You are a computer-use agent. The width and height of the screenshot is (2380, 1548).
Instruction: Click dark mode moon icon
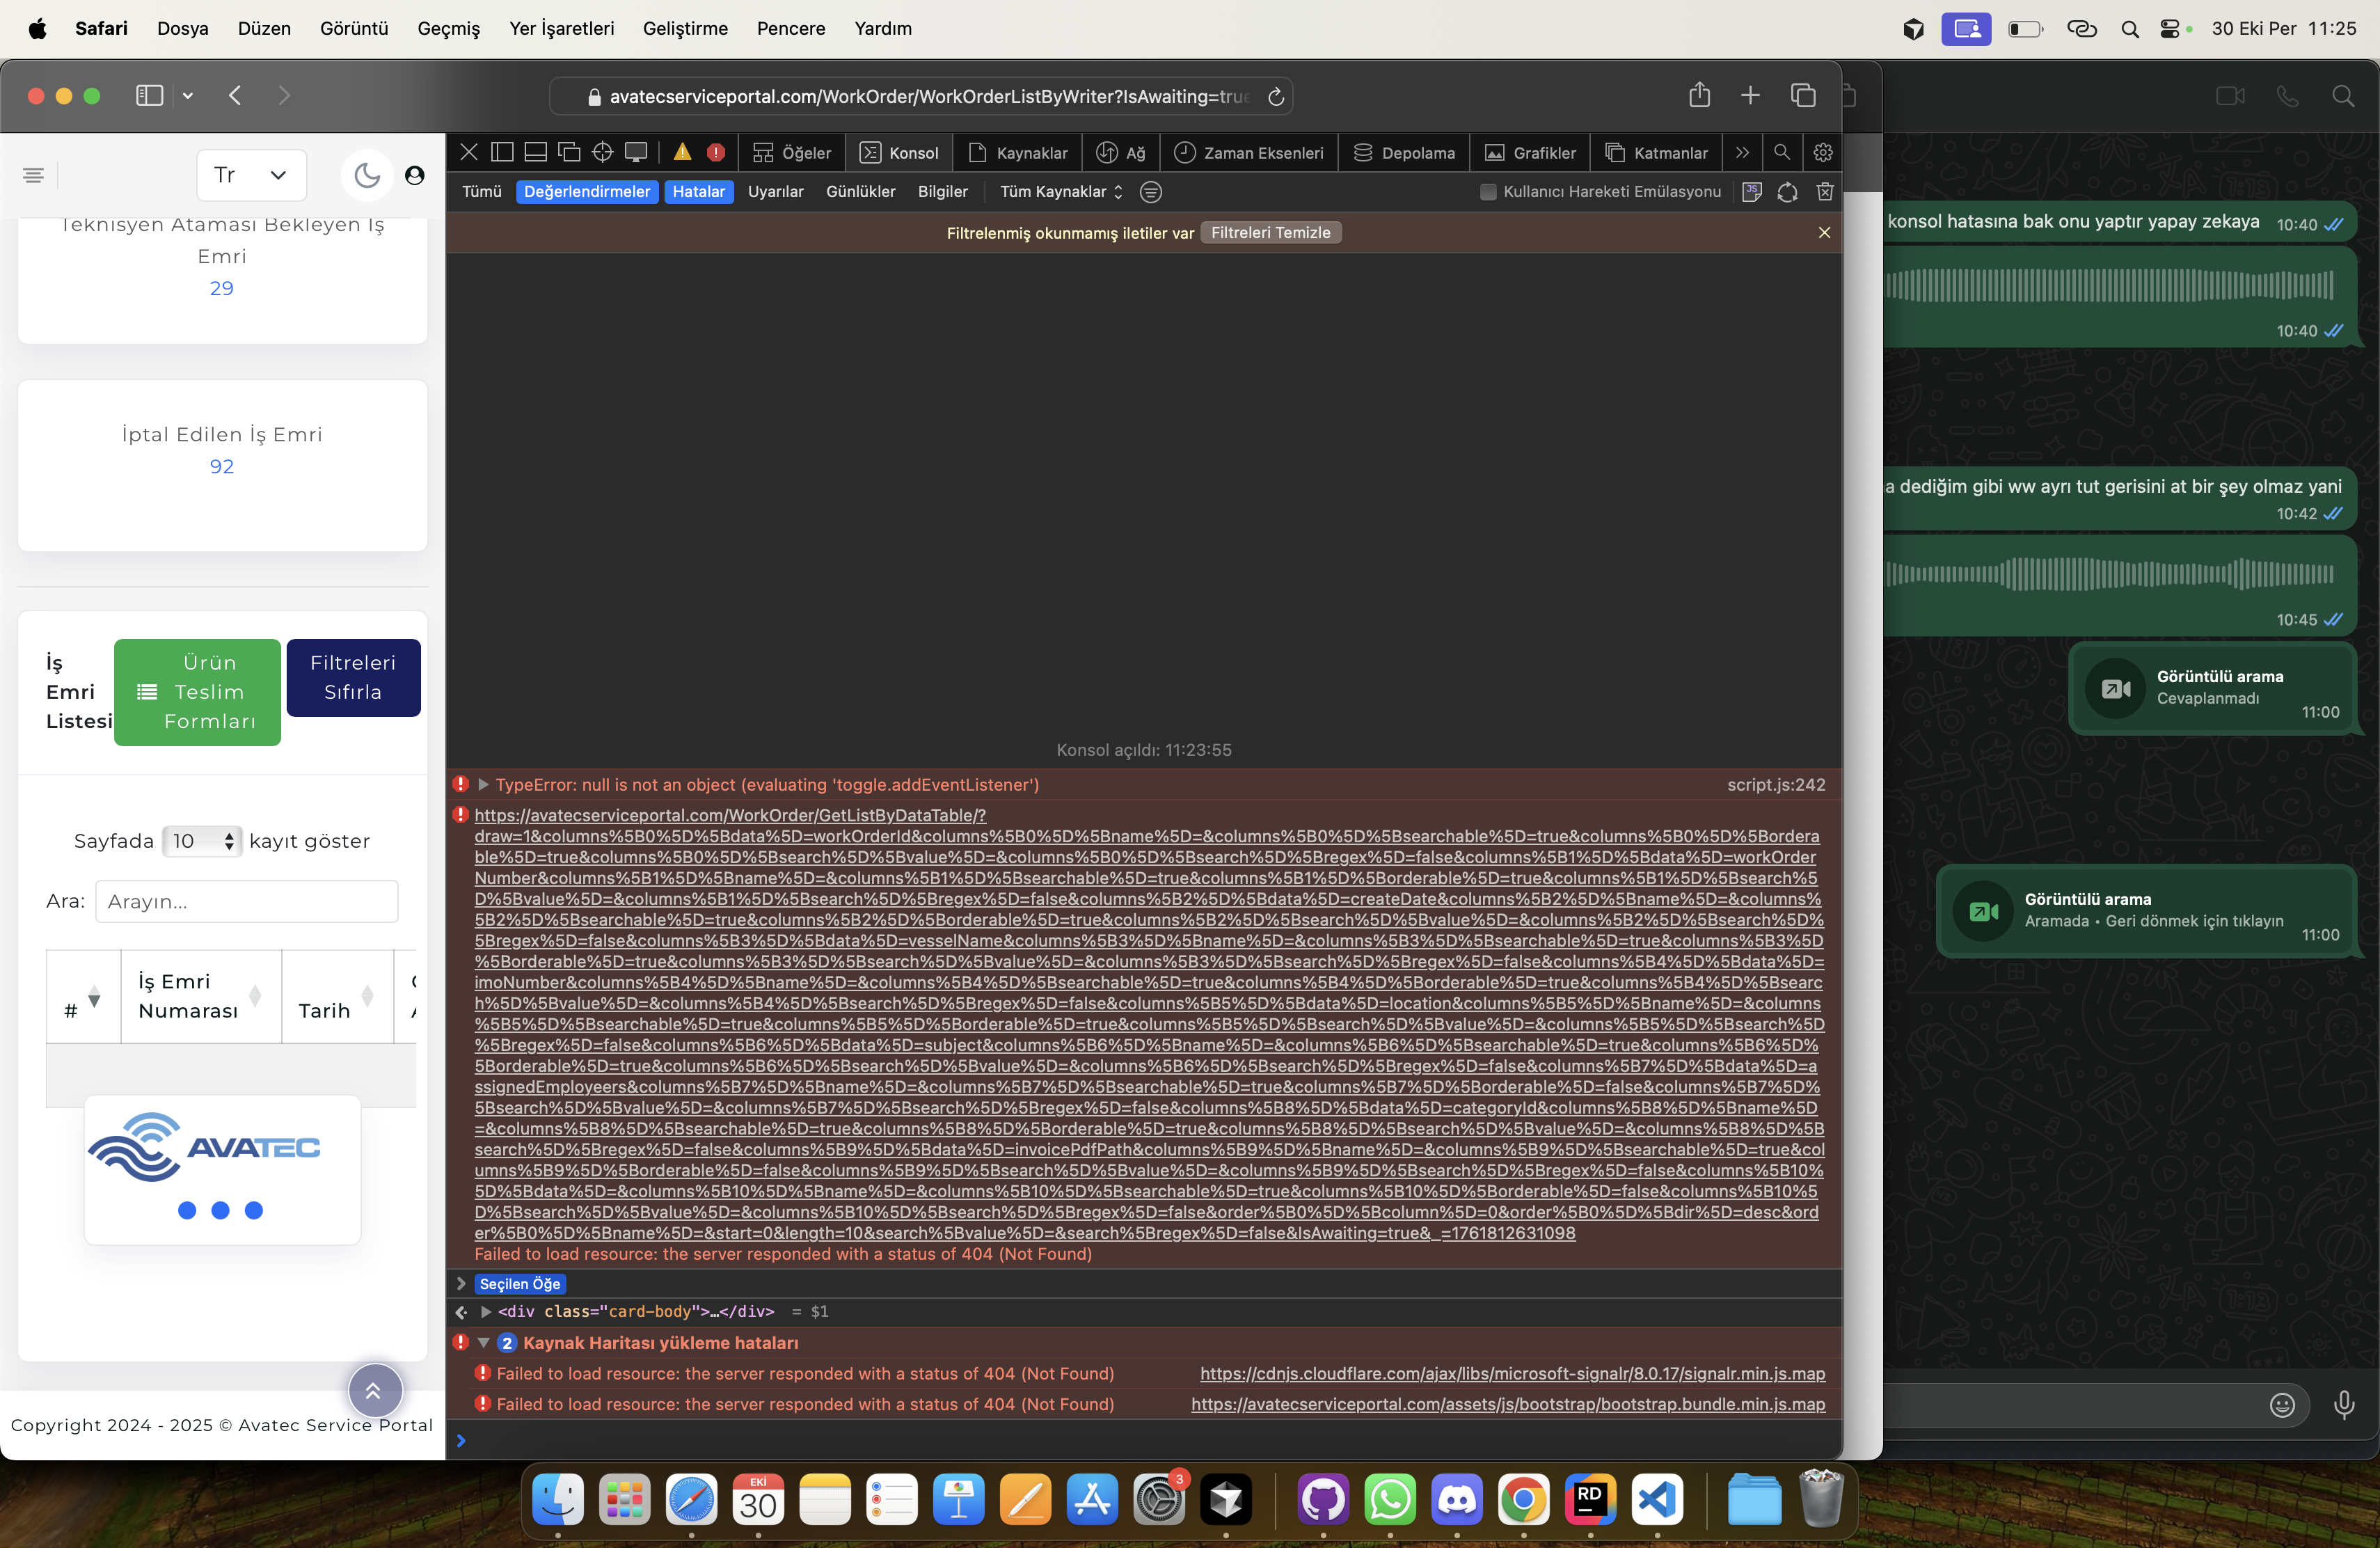(367, 175)
